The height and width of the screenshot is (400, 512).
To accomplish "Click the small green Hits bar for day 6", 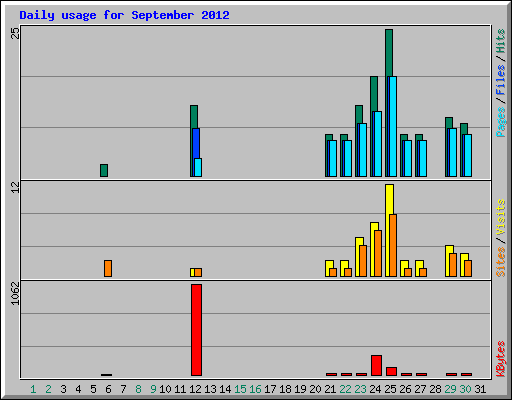I will coord(104,170).
